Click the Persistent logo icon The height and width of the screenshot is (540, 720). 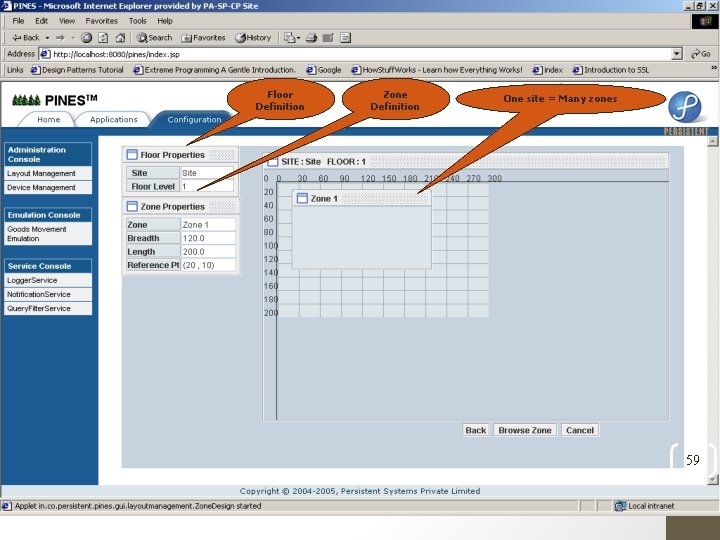point(685,107)
